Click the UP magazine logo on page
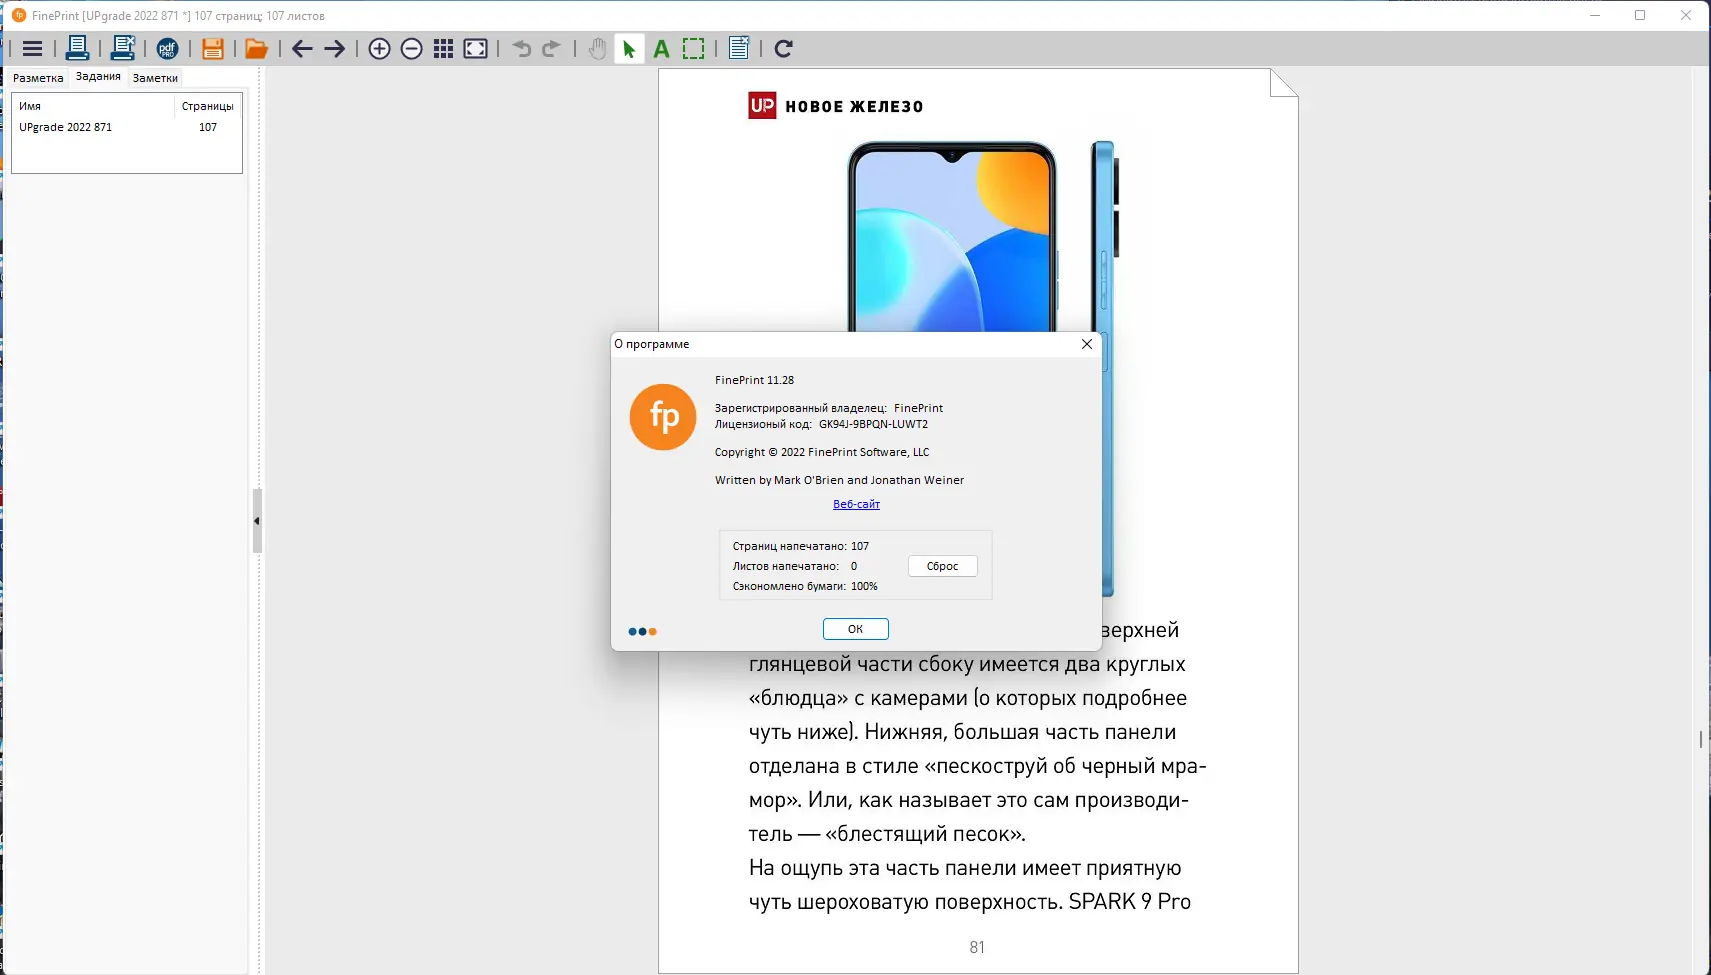 pyautogui.click(x=762, y=106)
